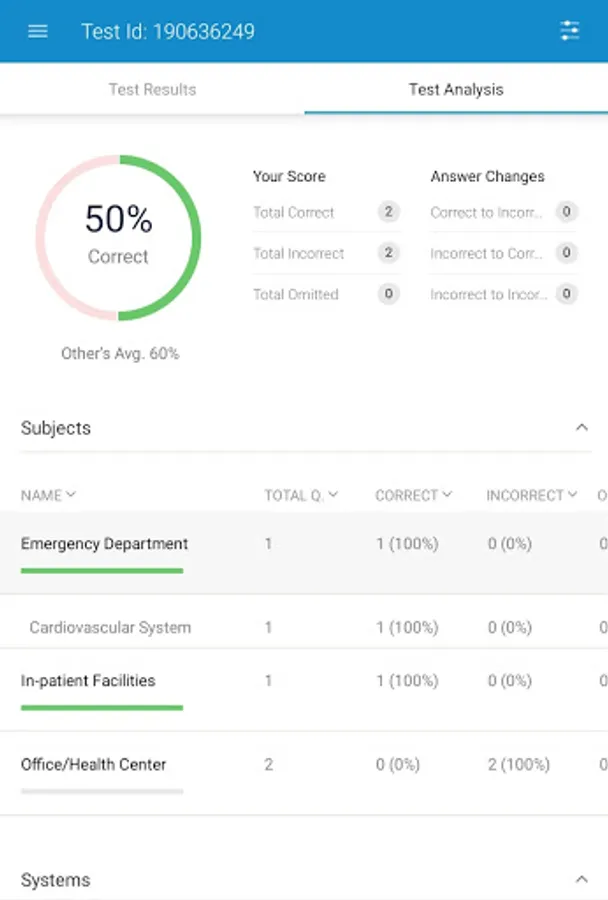The image size is (608, 900).
Task: Sort by the CORRECT column
Action: point(414,495)
